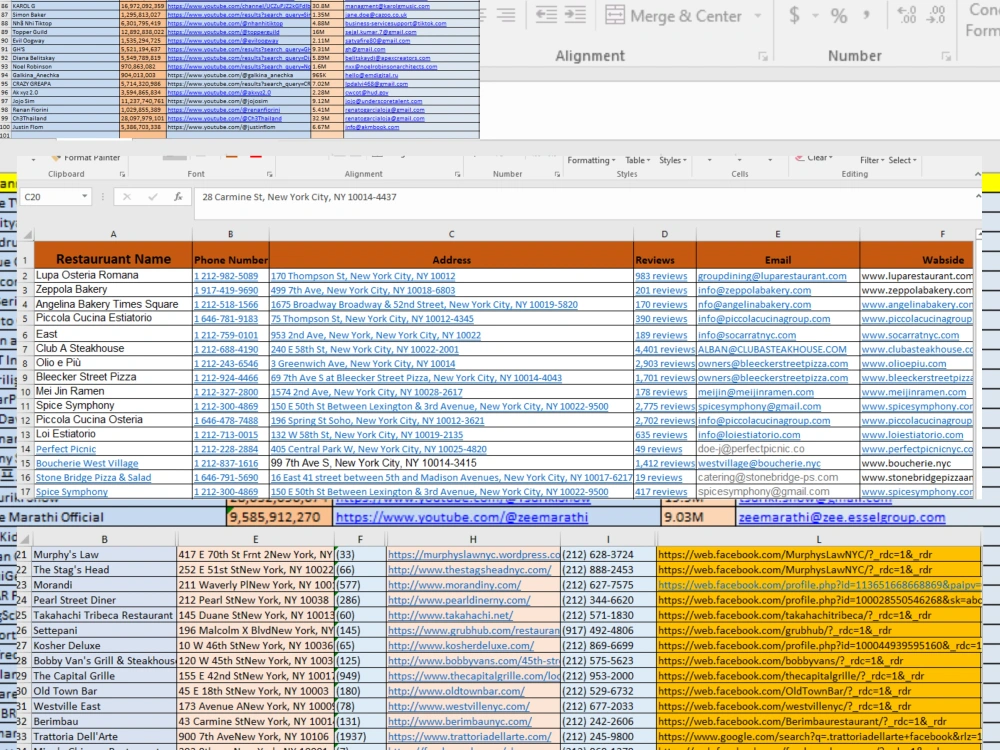1000x750 pixels.
Task: Select the Takahachi Tribeca Restaurant cell
Action: [104, 615]
